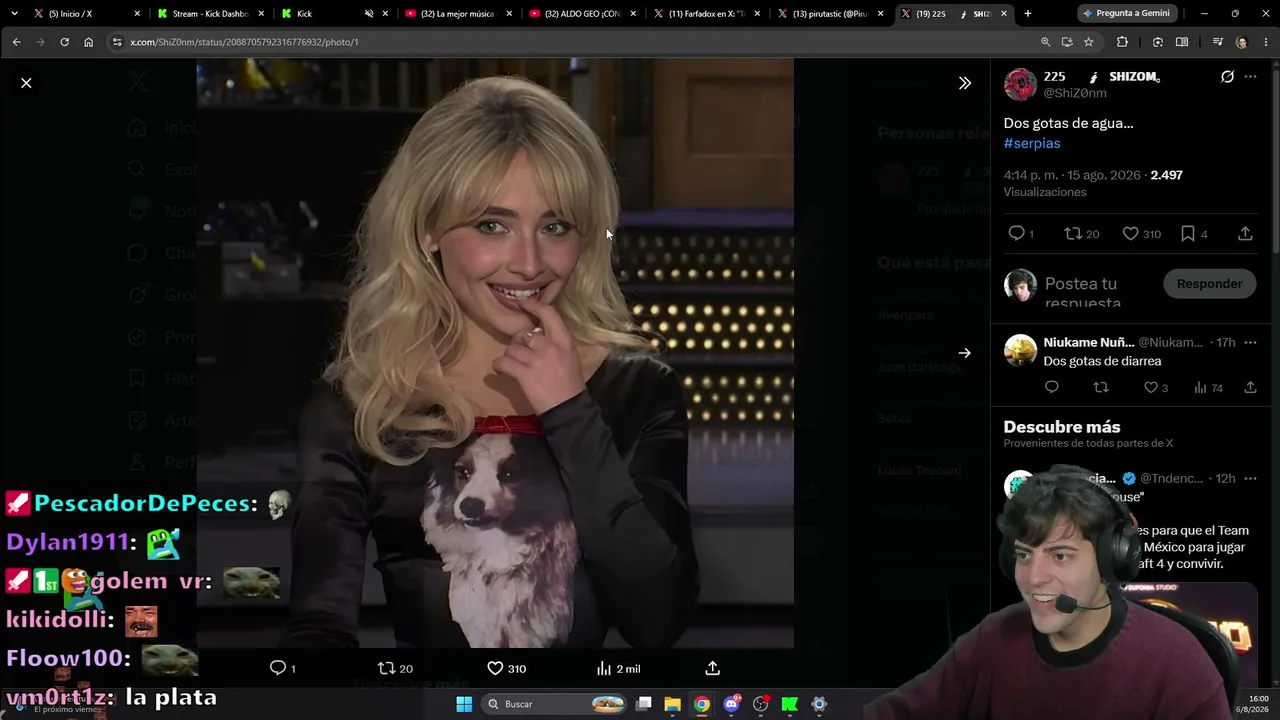
Task: View site information icon in the address bar
Action: [x=117, y=42]
